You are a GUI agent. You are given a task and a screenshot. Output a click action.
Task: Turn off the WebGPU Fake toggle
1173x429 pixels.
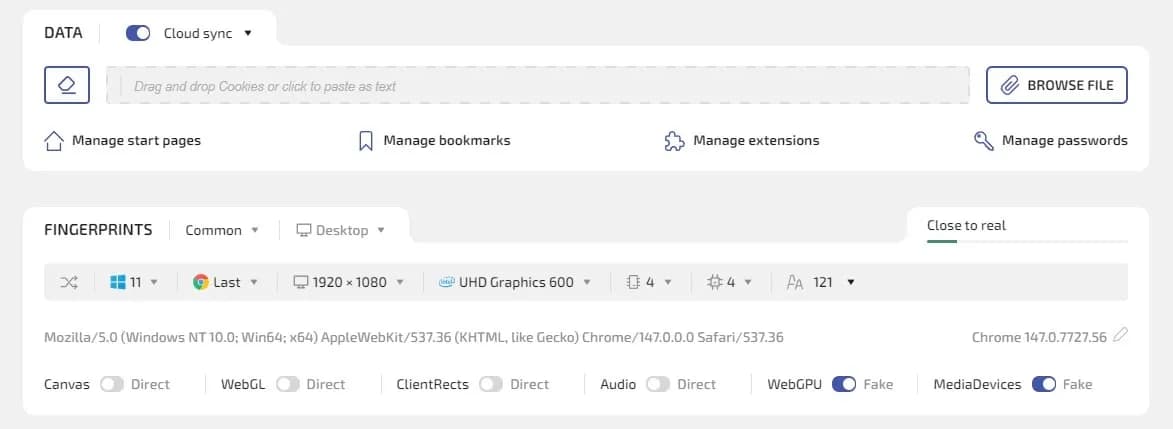click(x=843, y=384)
